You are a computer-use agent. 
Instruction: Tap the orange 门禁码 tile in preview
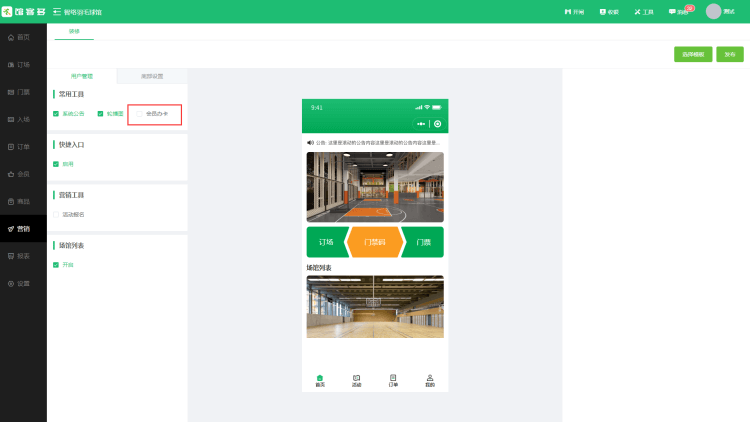(x=375, y=242)
